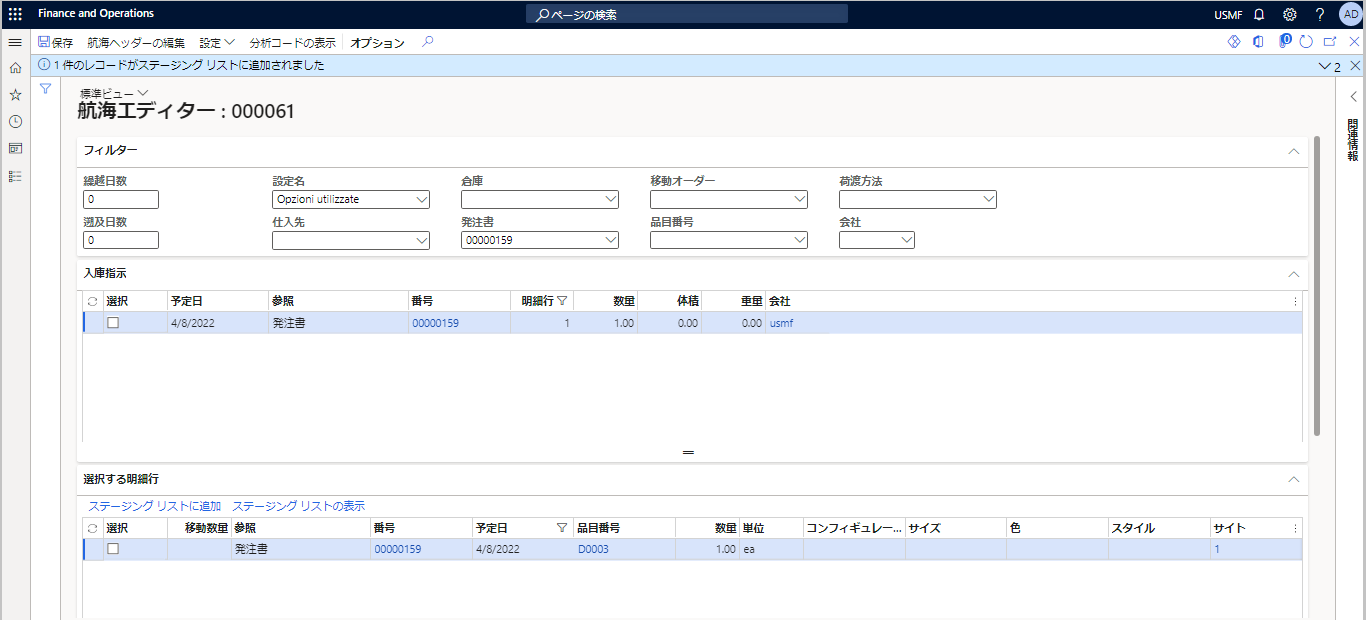Check the 選択 box for item D0003
The width and height of the screenshot is (1366, 620).
(113, 549)
